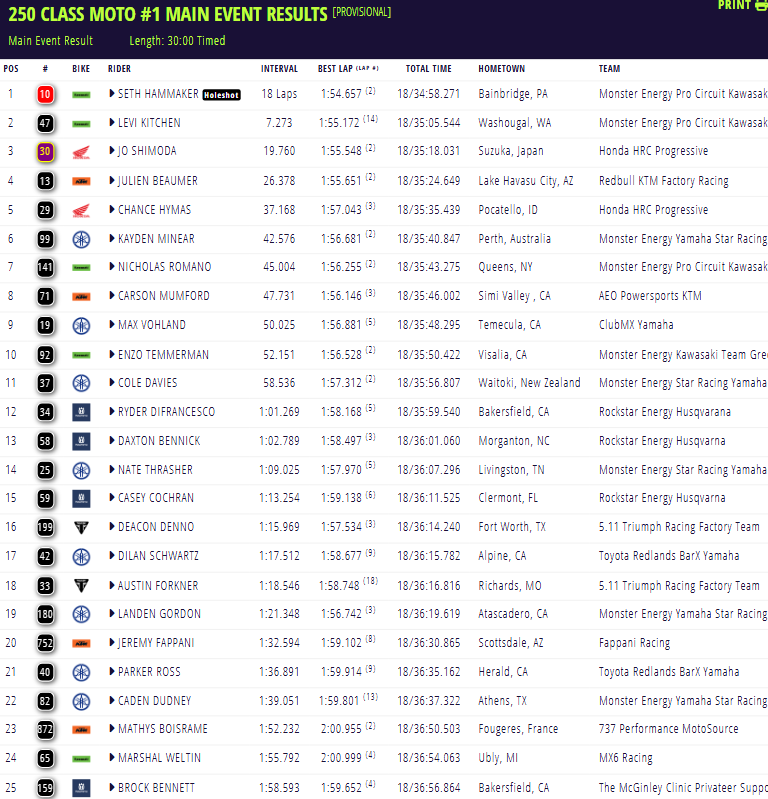Expand Caden Dudney's row arrow

tap(112, 701)
